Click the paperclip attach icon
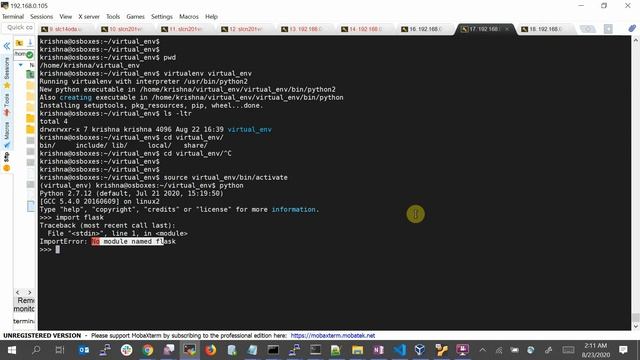This screenshot has height=360, width=640. click(632, 29)
